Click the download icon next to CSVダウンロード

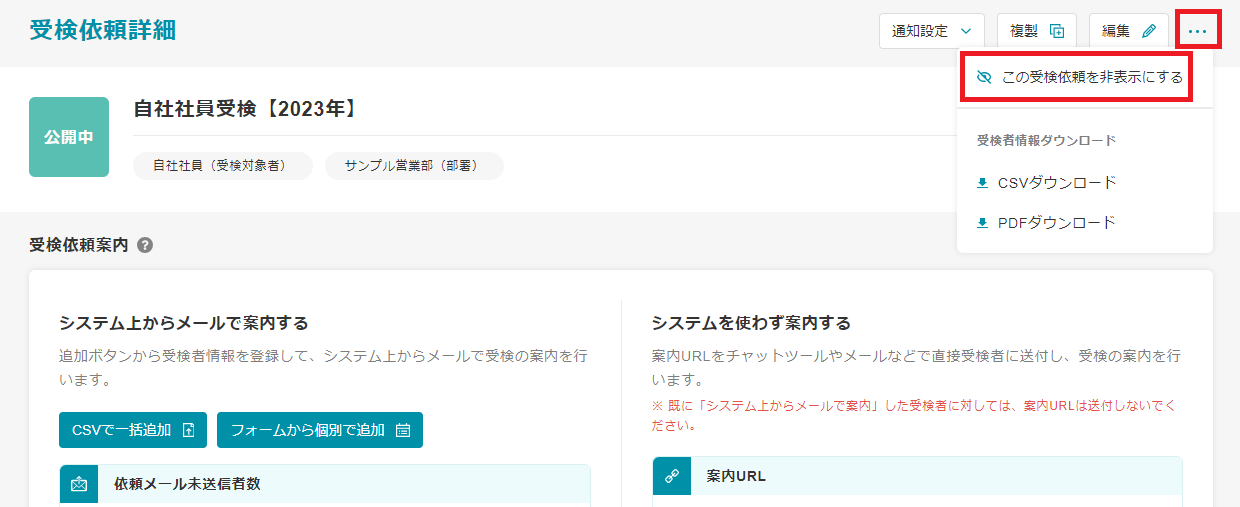(983, 183)
